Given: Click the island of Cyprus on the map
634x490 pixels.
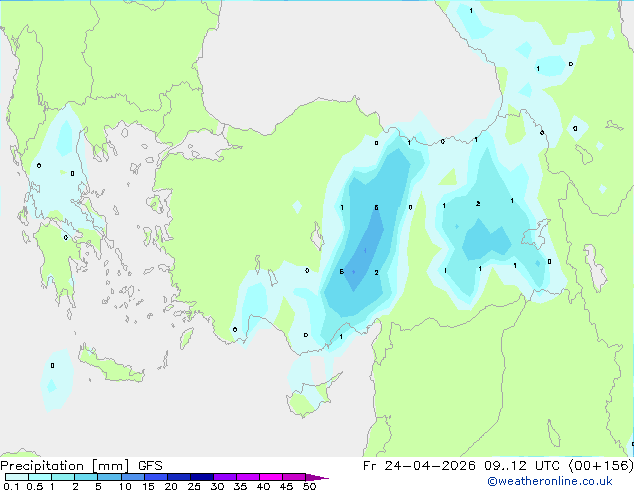Looking at the screenshot, I should click(311, 398).
